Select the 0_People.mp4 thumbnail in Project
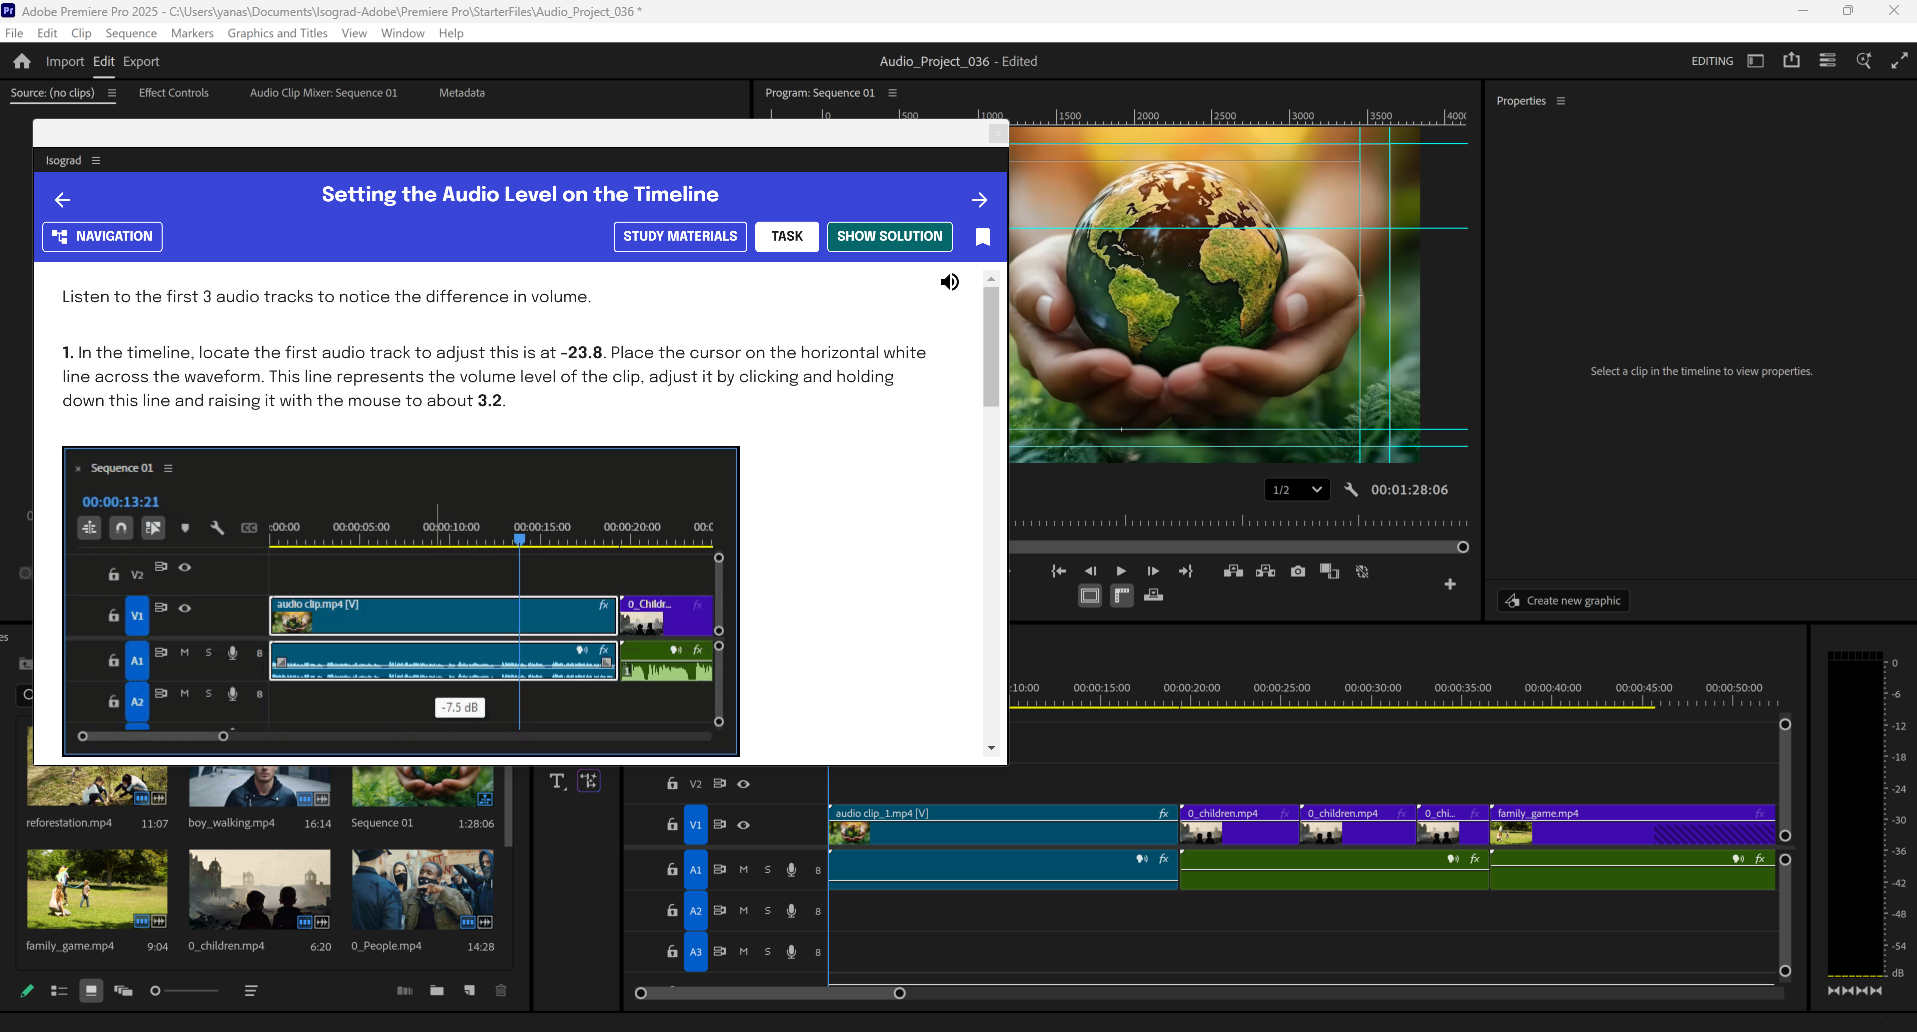 [x=422, y=890]
